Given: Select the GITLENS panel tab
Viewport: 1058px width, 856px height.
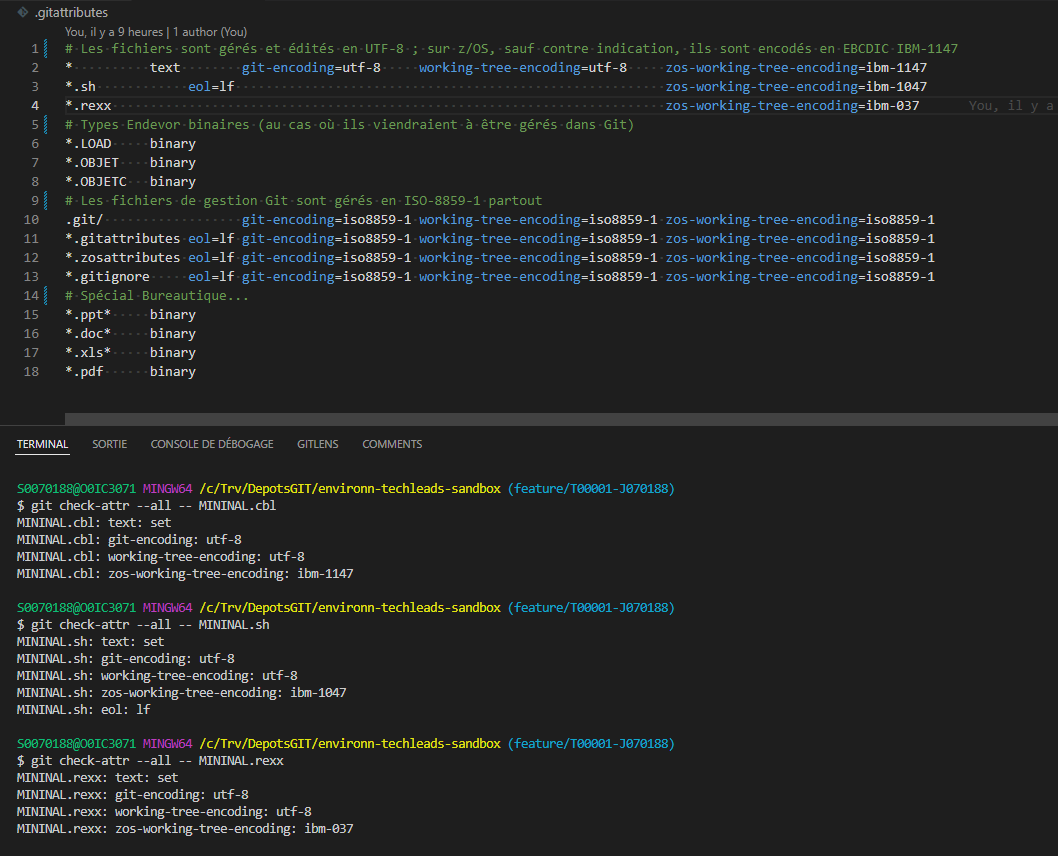Looking at the screenshot, I should pos(318,444).
